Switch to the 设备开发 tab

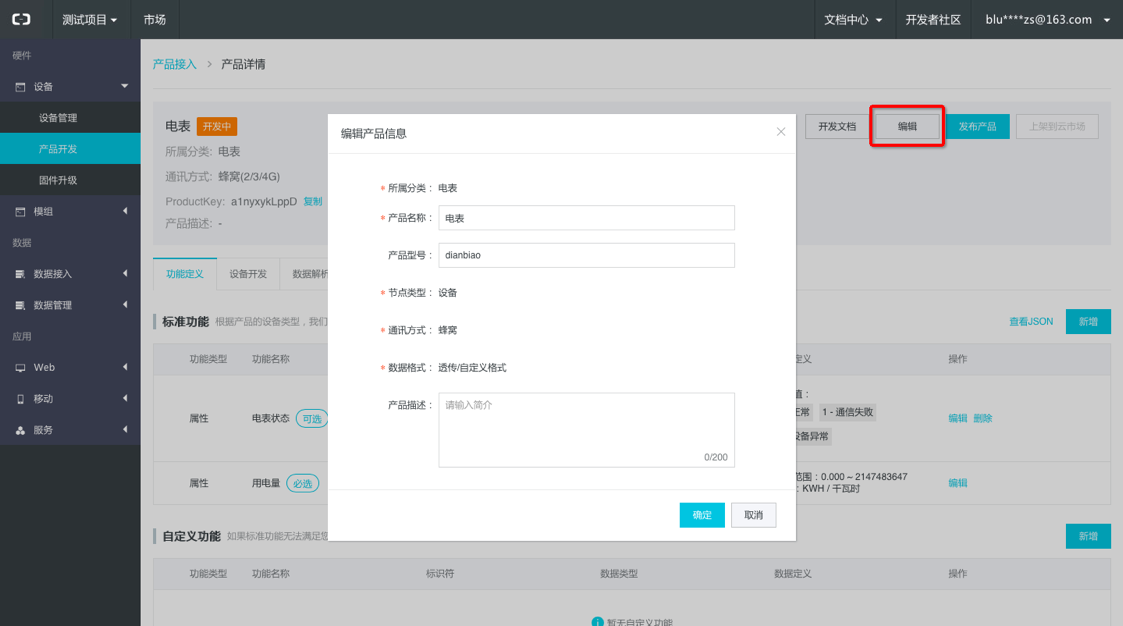pyautogui.click(x=248, y=274)
